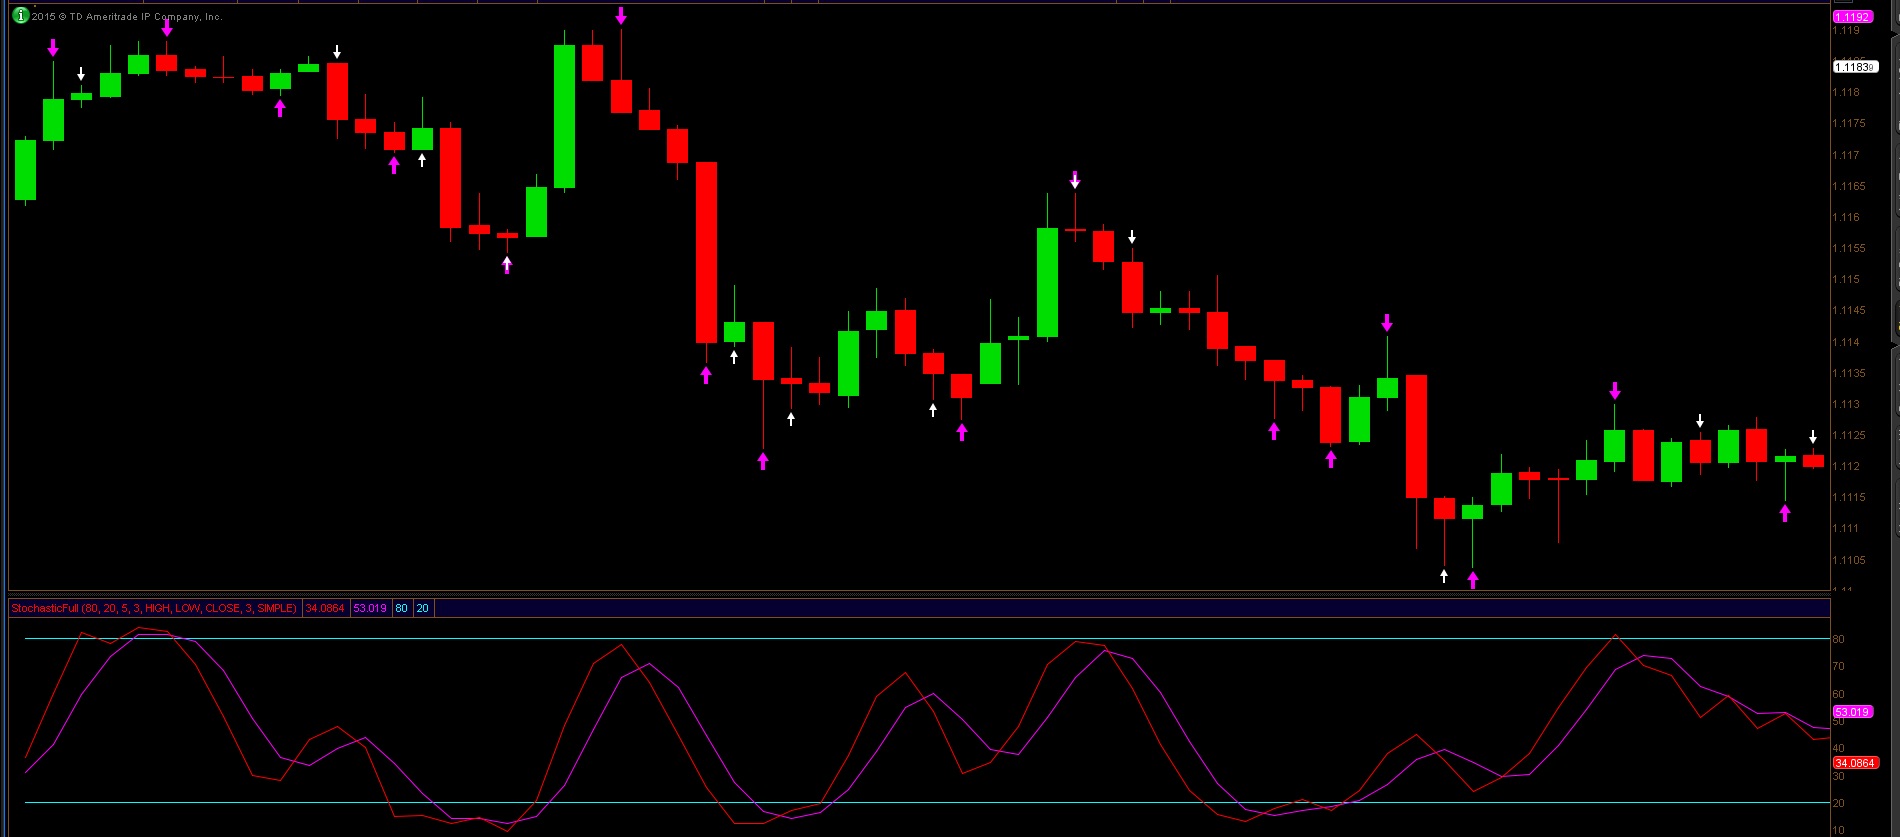Click the lower cyan oversold line at 20
The height and width of the screenshot is (837, 1900).
[x=900, y=802]
